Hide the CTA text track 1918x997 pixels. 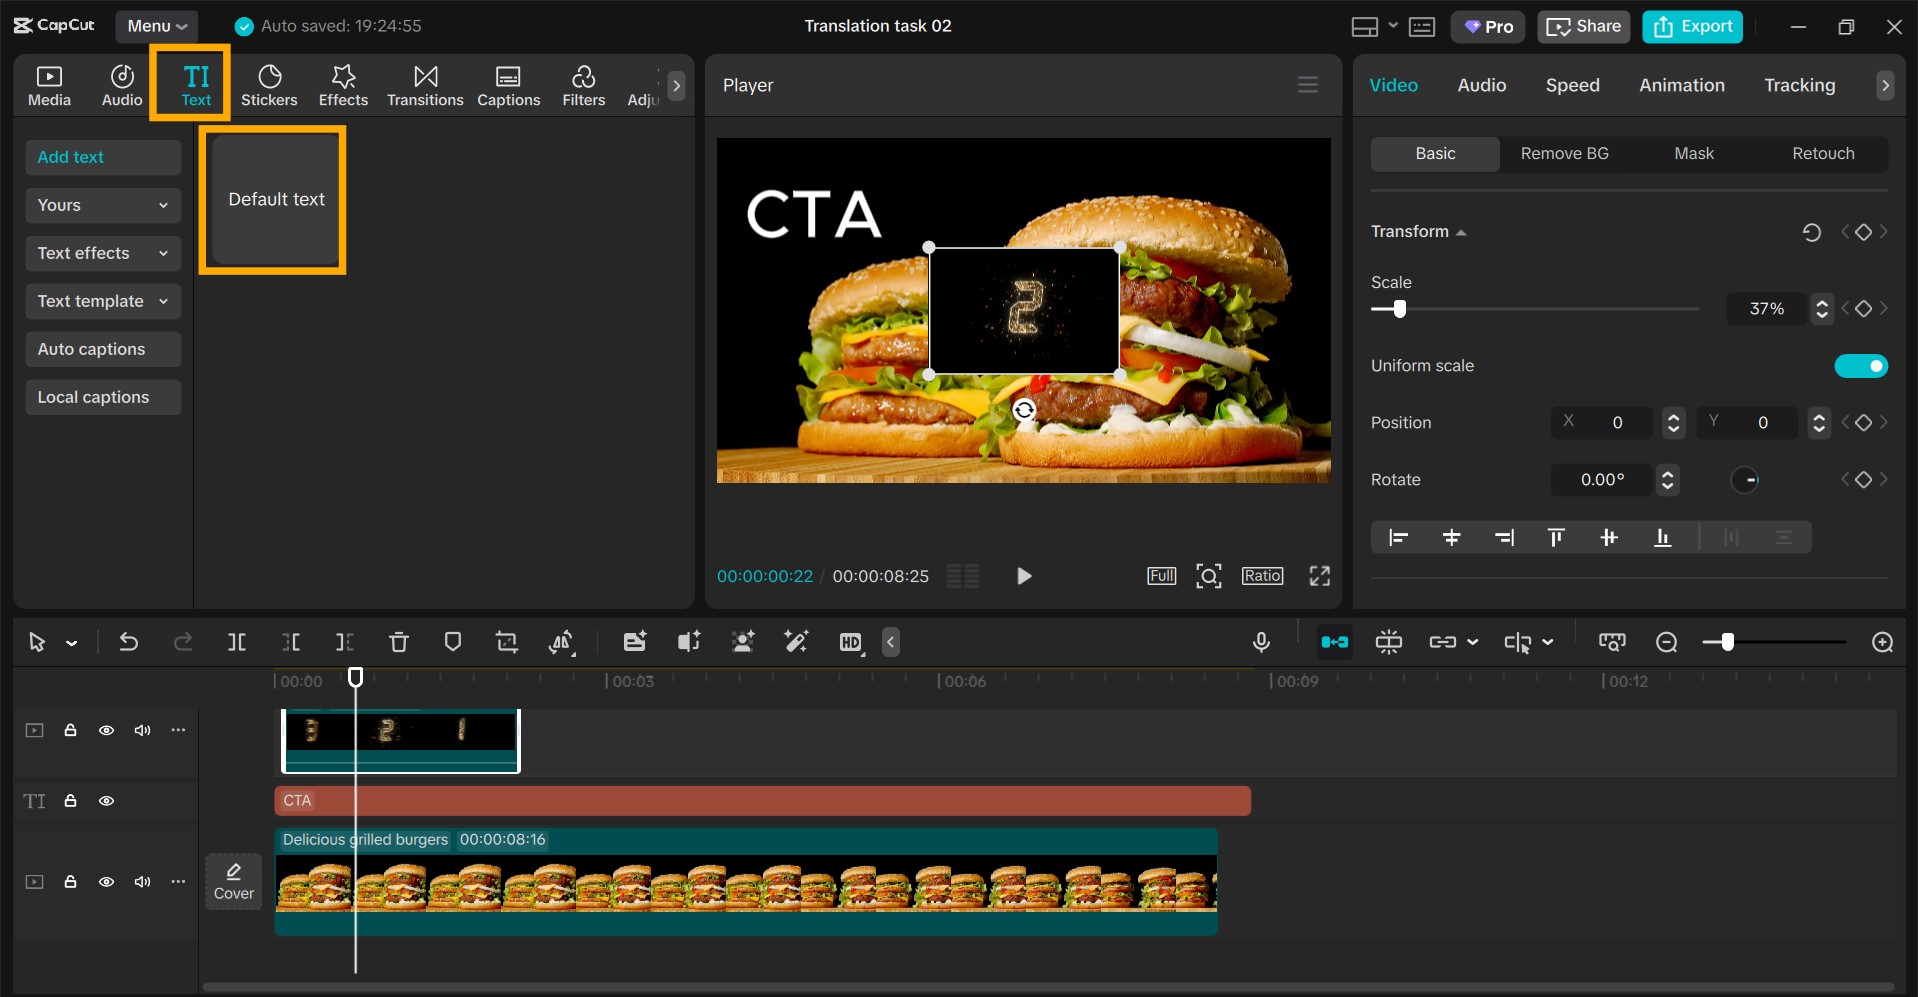pos(106,801)
